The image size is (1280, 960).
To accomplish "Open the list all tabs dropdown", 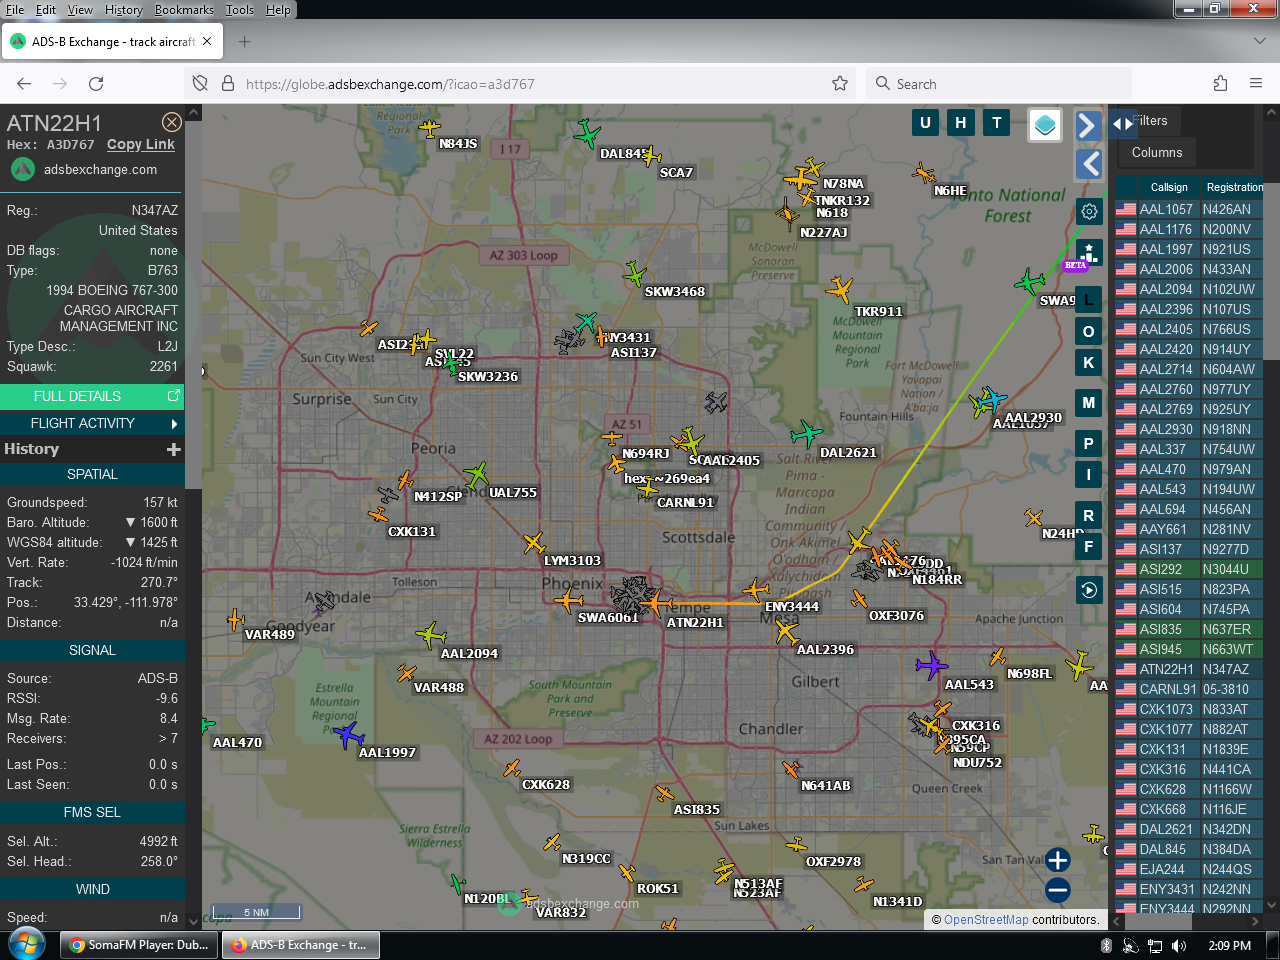I will coord(1259,42).
